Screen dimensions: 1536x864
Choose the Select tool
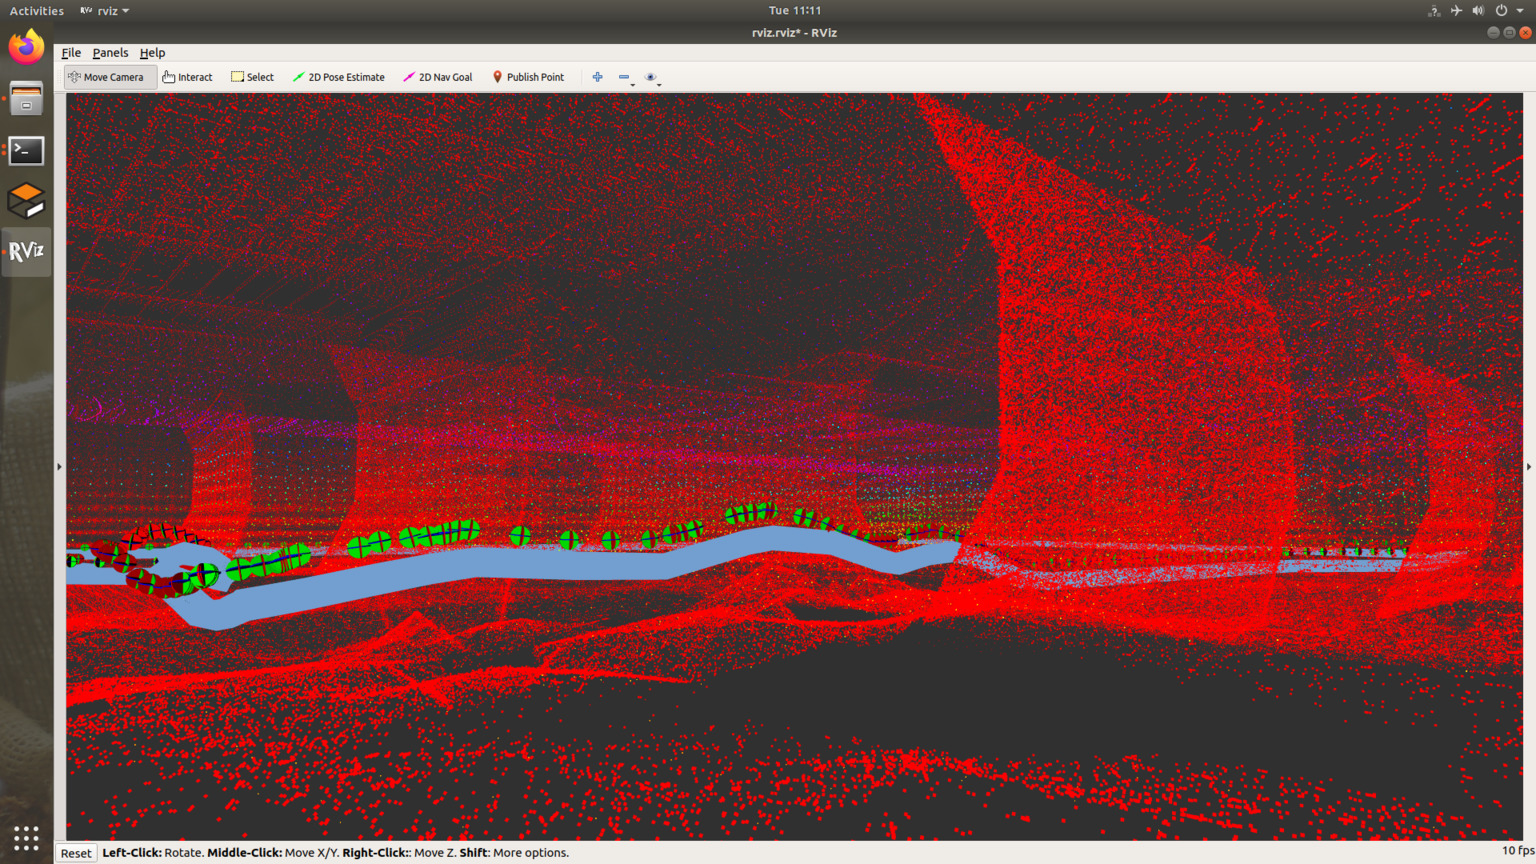click(x=252, y=77)
